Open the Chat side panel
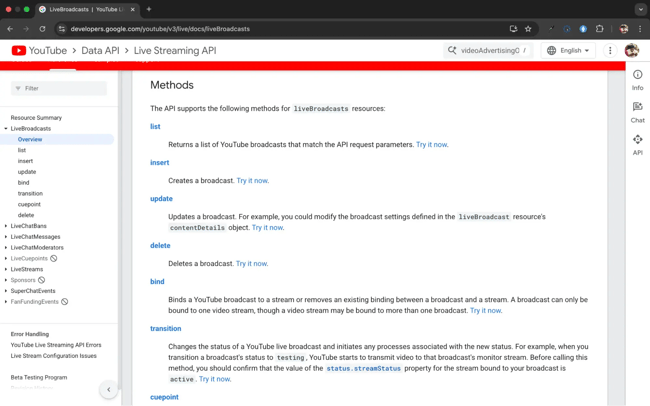 (x=637, y=112)
